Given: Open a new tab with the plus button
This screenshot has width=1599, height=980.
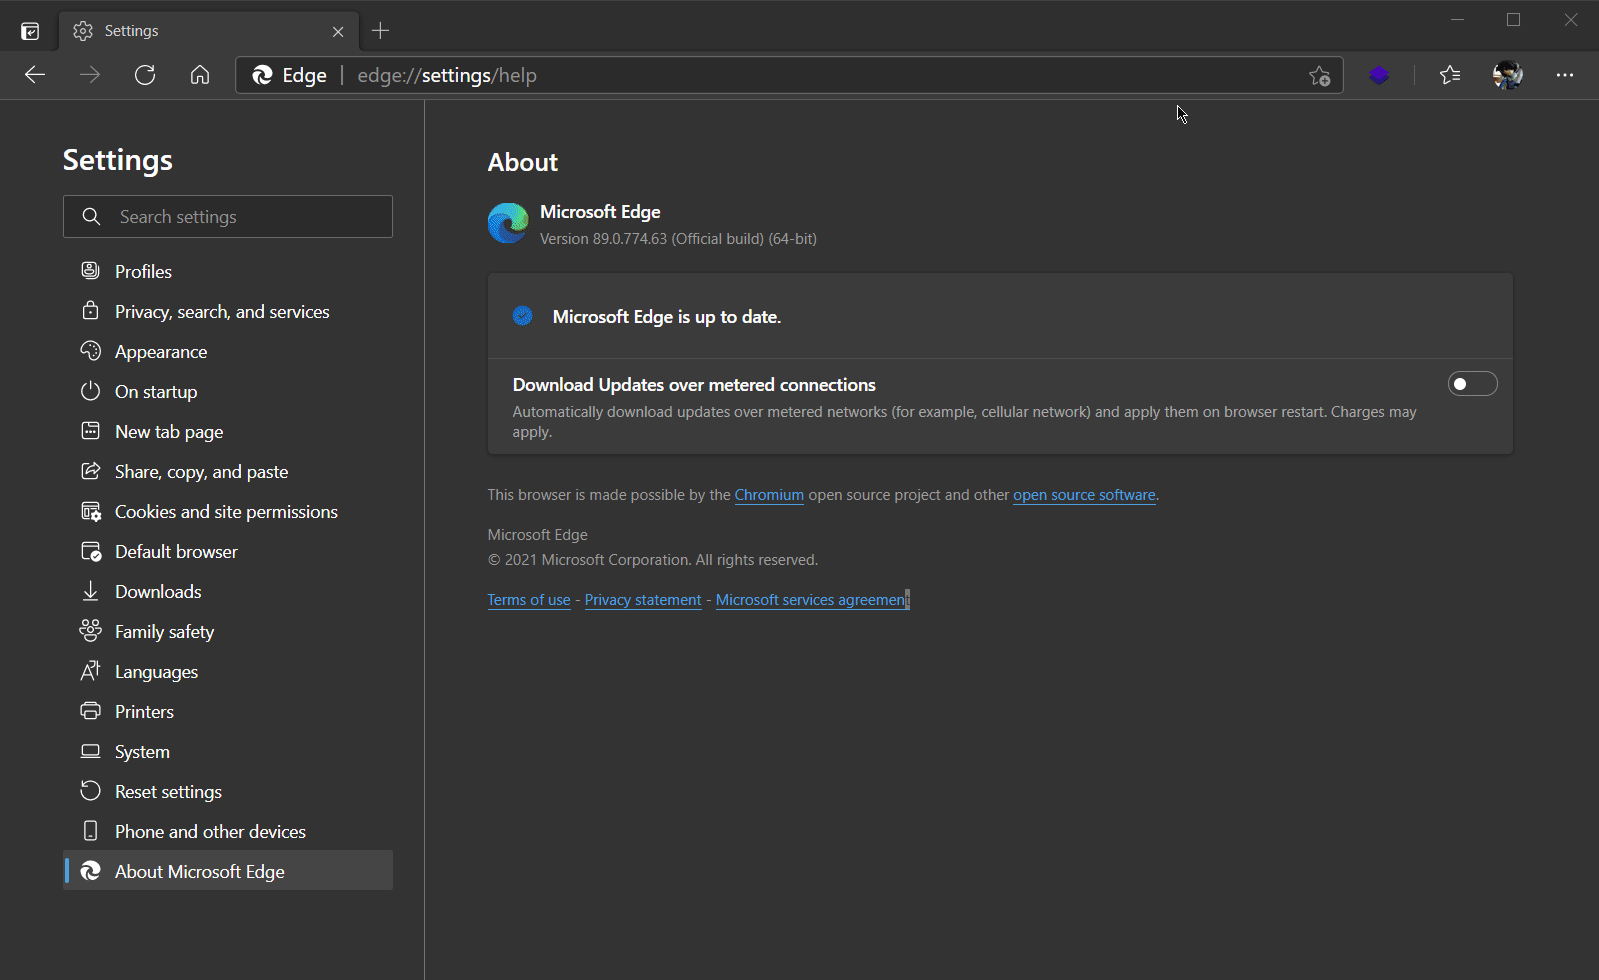Looking at the screenshot, I should click(x=380, y=31).
